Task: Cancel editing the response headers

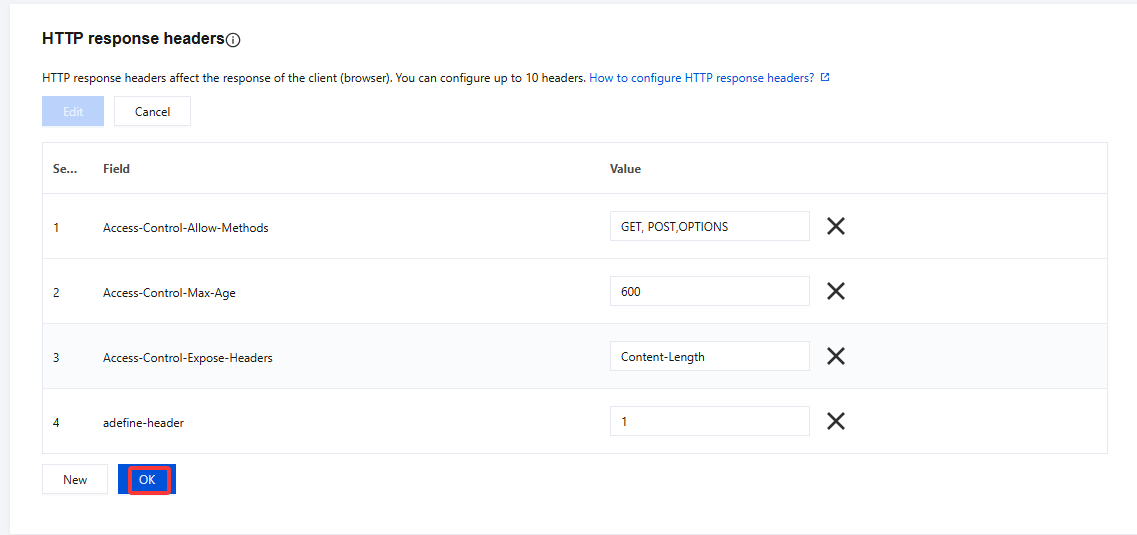Action: click(152, 112)
